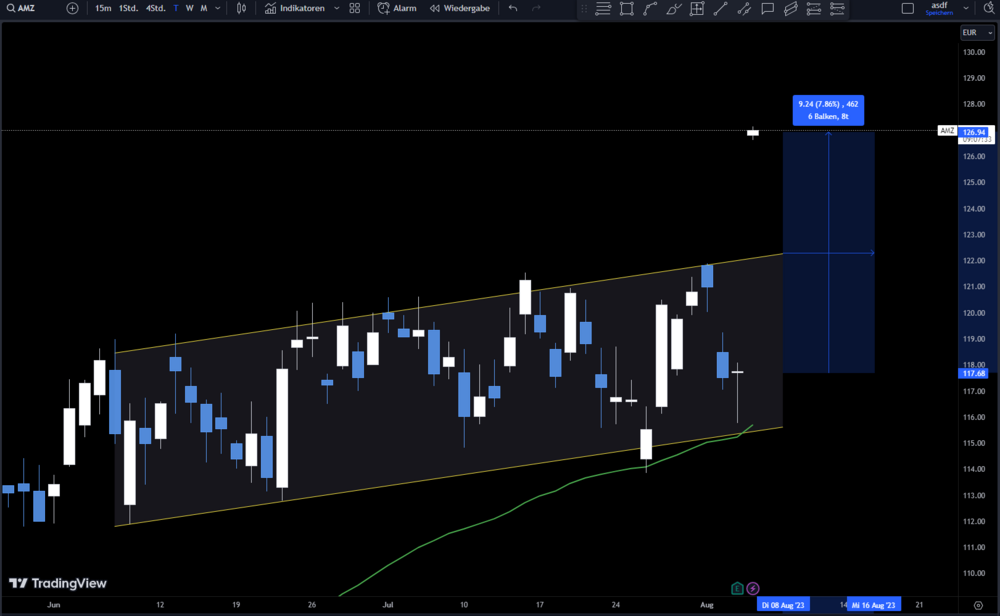Switch to the 4Std. timeframe
1000x616 pixels.
[x=155, y=8]
